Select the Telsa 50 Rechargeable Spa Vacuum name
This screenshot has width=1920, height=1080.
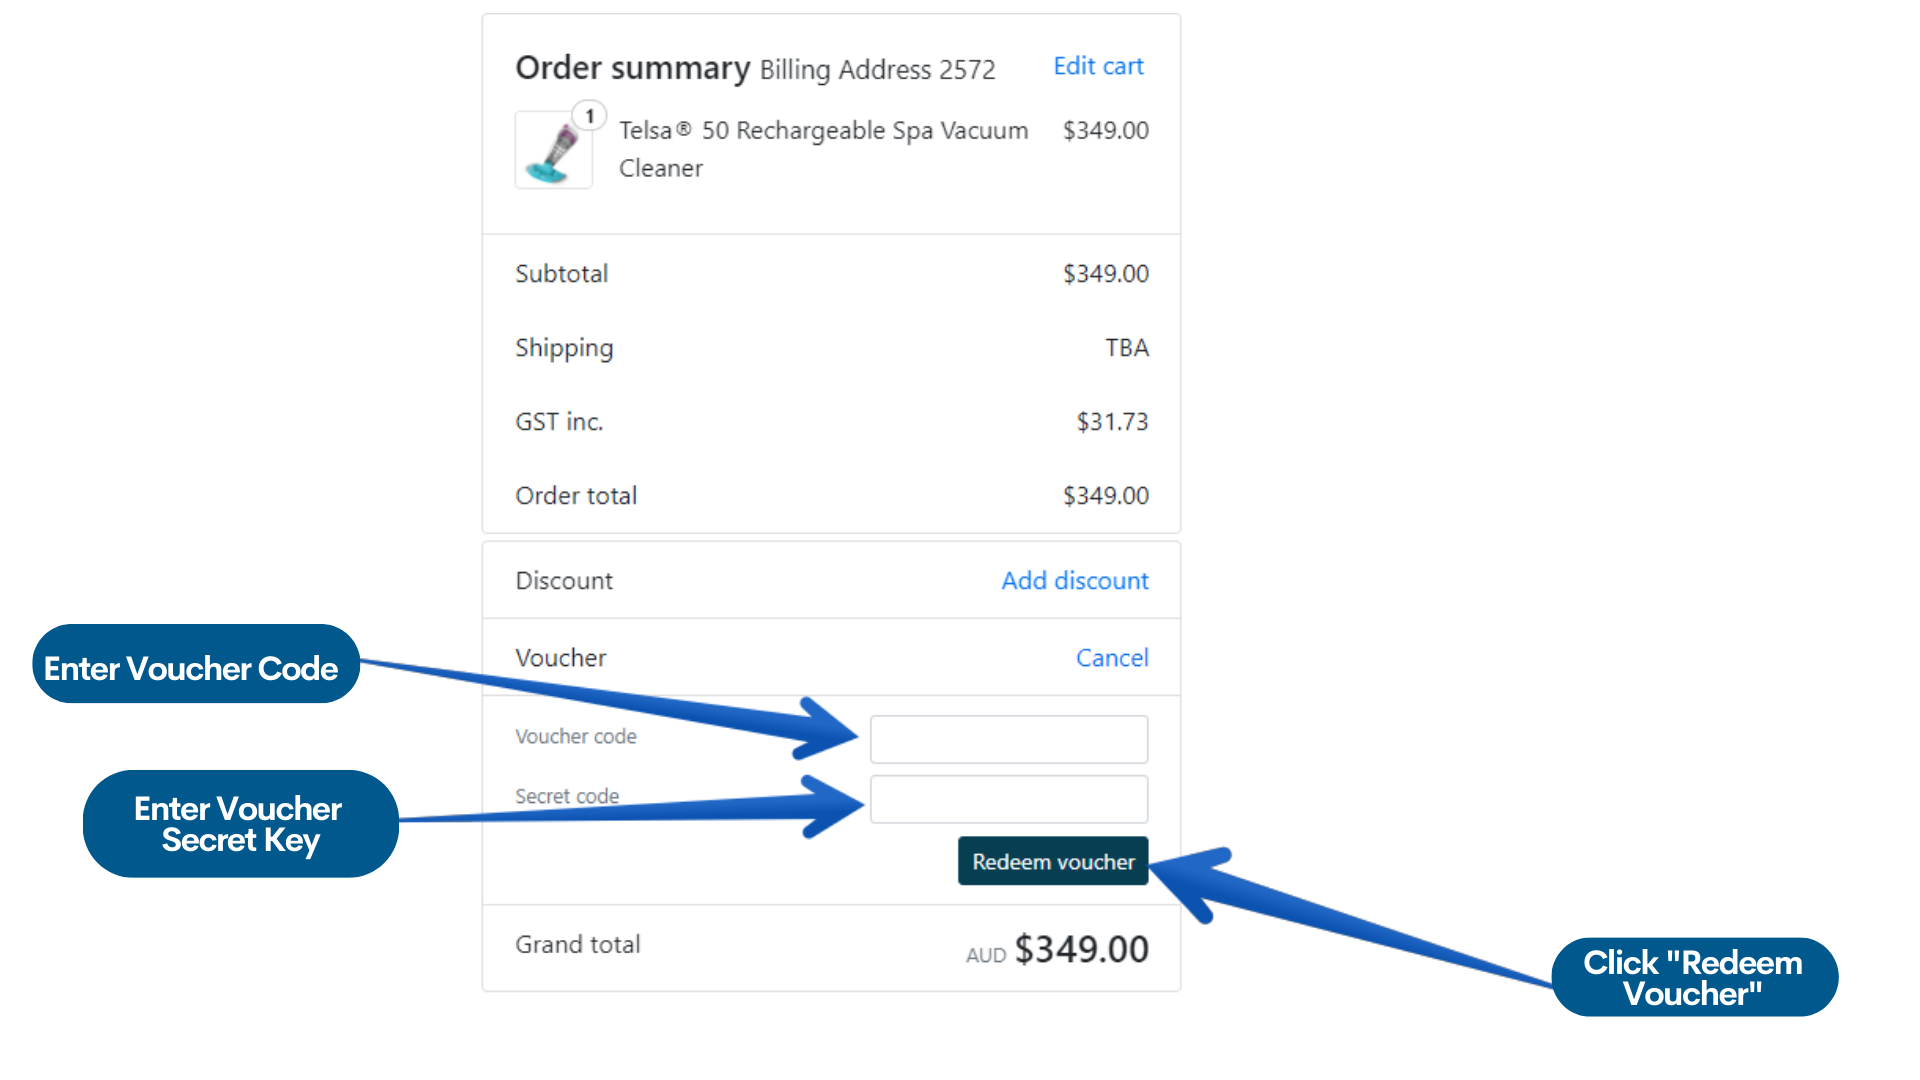click(x=822, y=149)
